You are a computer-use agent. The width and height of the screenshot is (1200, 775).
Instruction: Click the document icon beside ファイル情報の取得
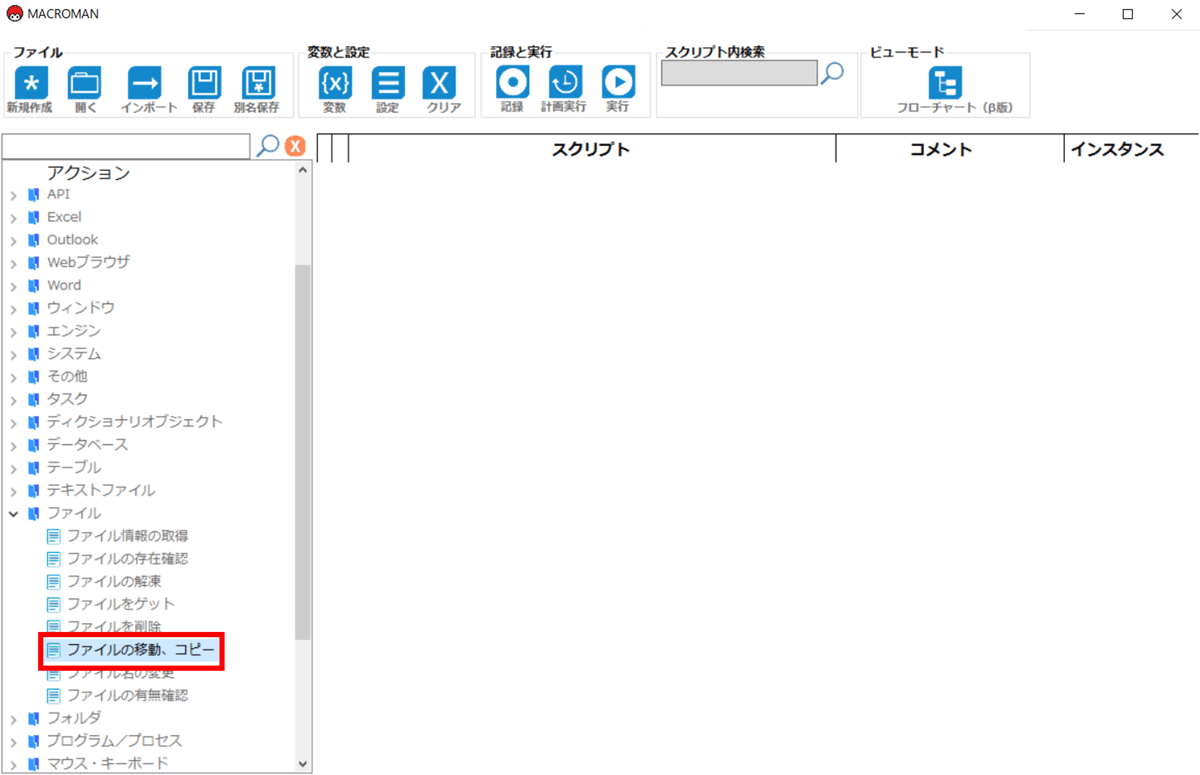point(54,536)
